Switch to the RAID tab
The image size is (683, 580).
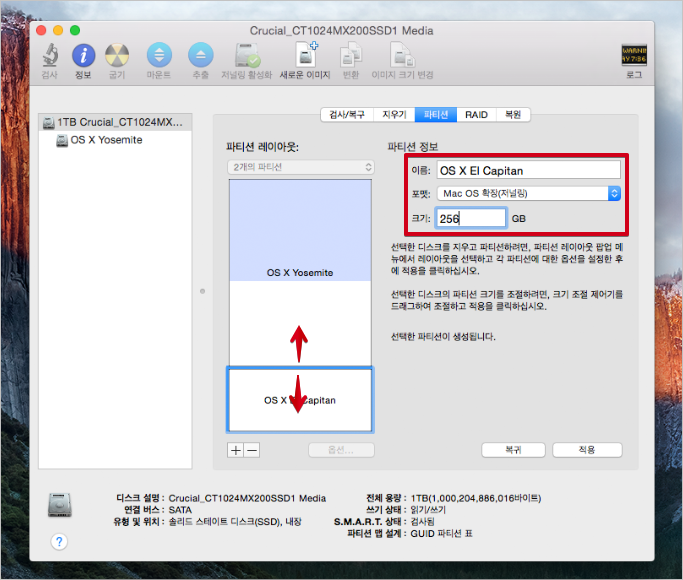point(476,115)
